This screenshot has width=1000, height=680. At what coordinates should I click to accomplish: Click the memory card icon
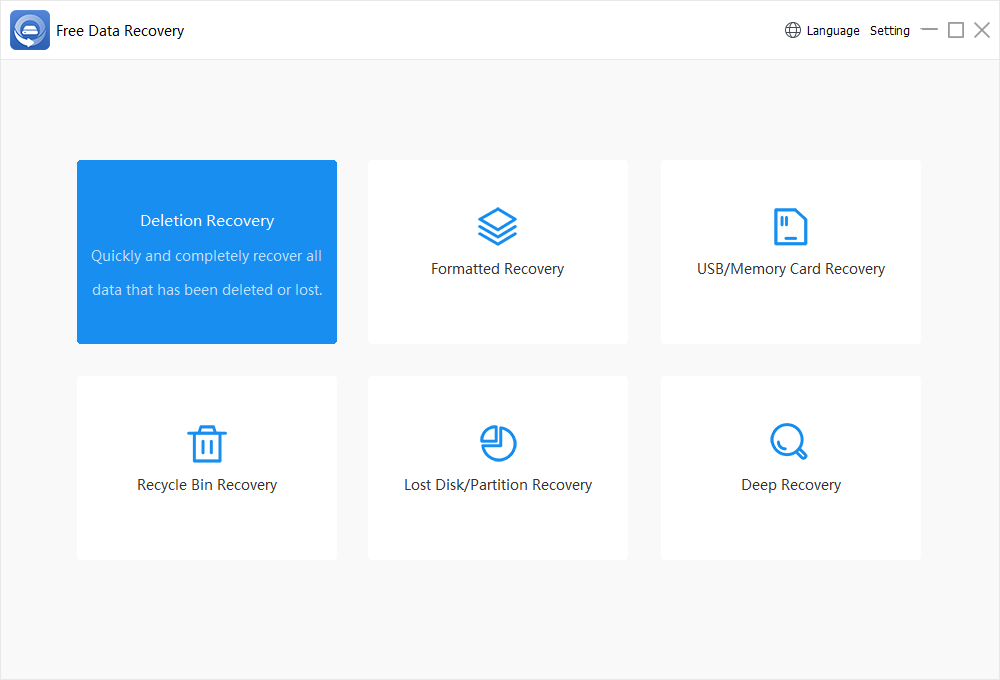click(790, 227)
